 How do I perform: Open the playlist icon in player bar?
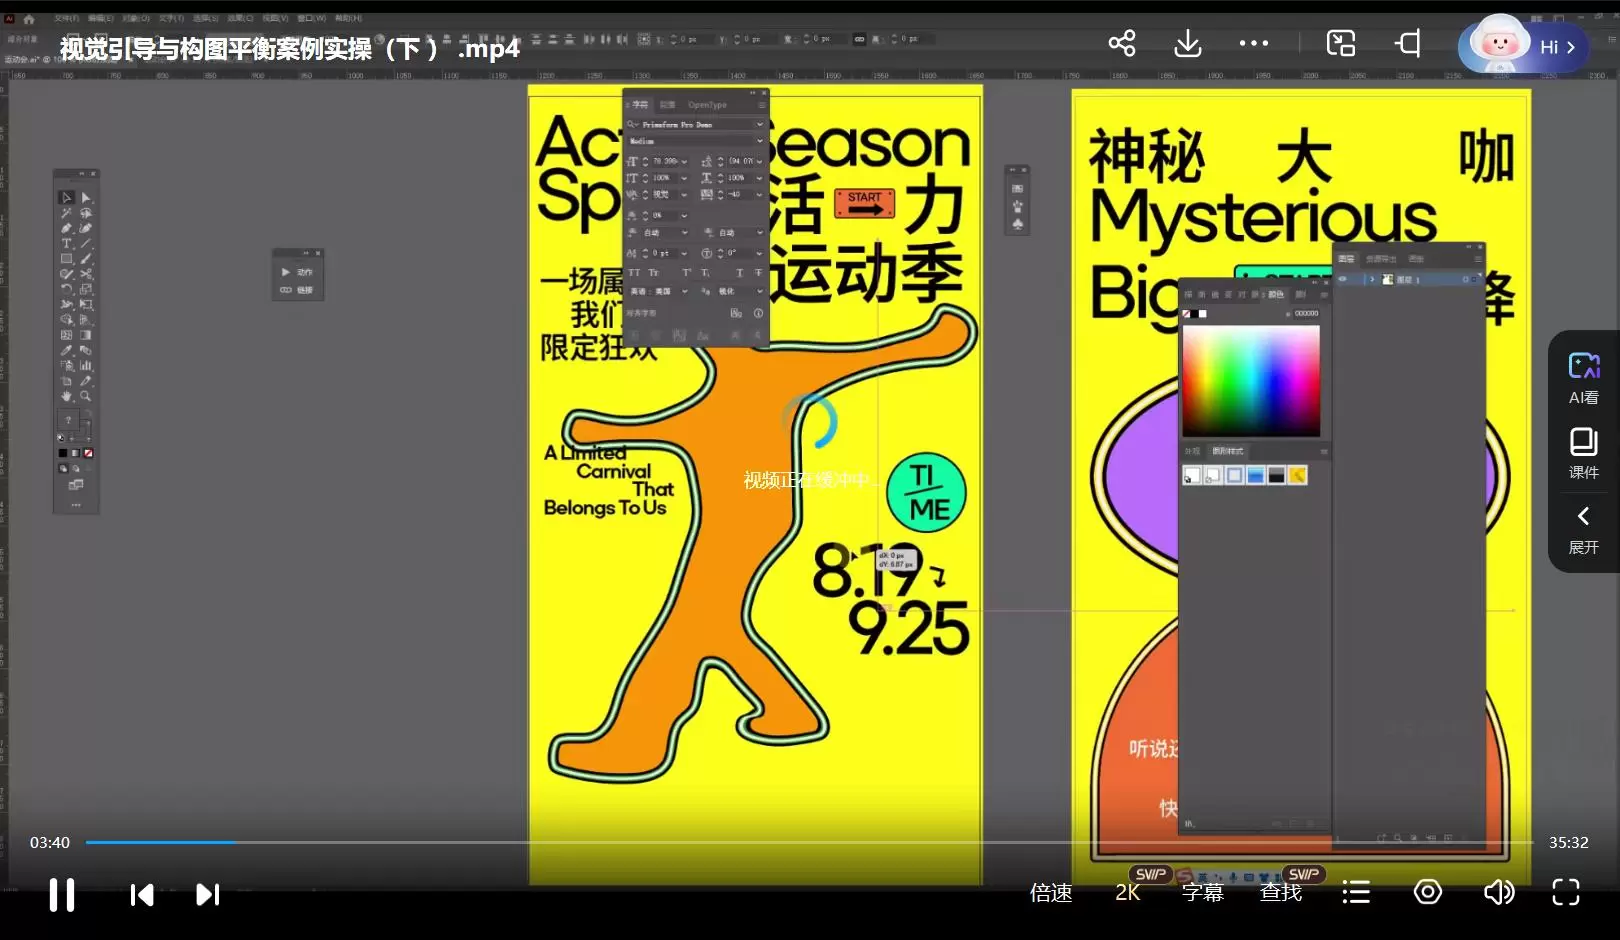(x=1356, y=892)
